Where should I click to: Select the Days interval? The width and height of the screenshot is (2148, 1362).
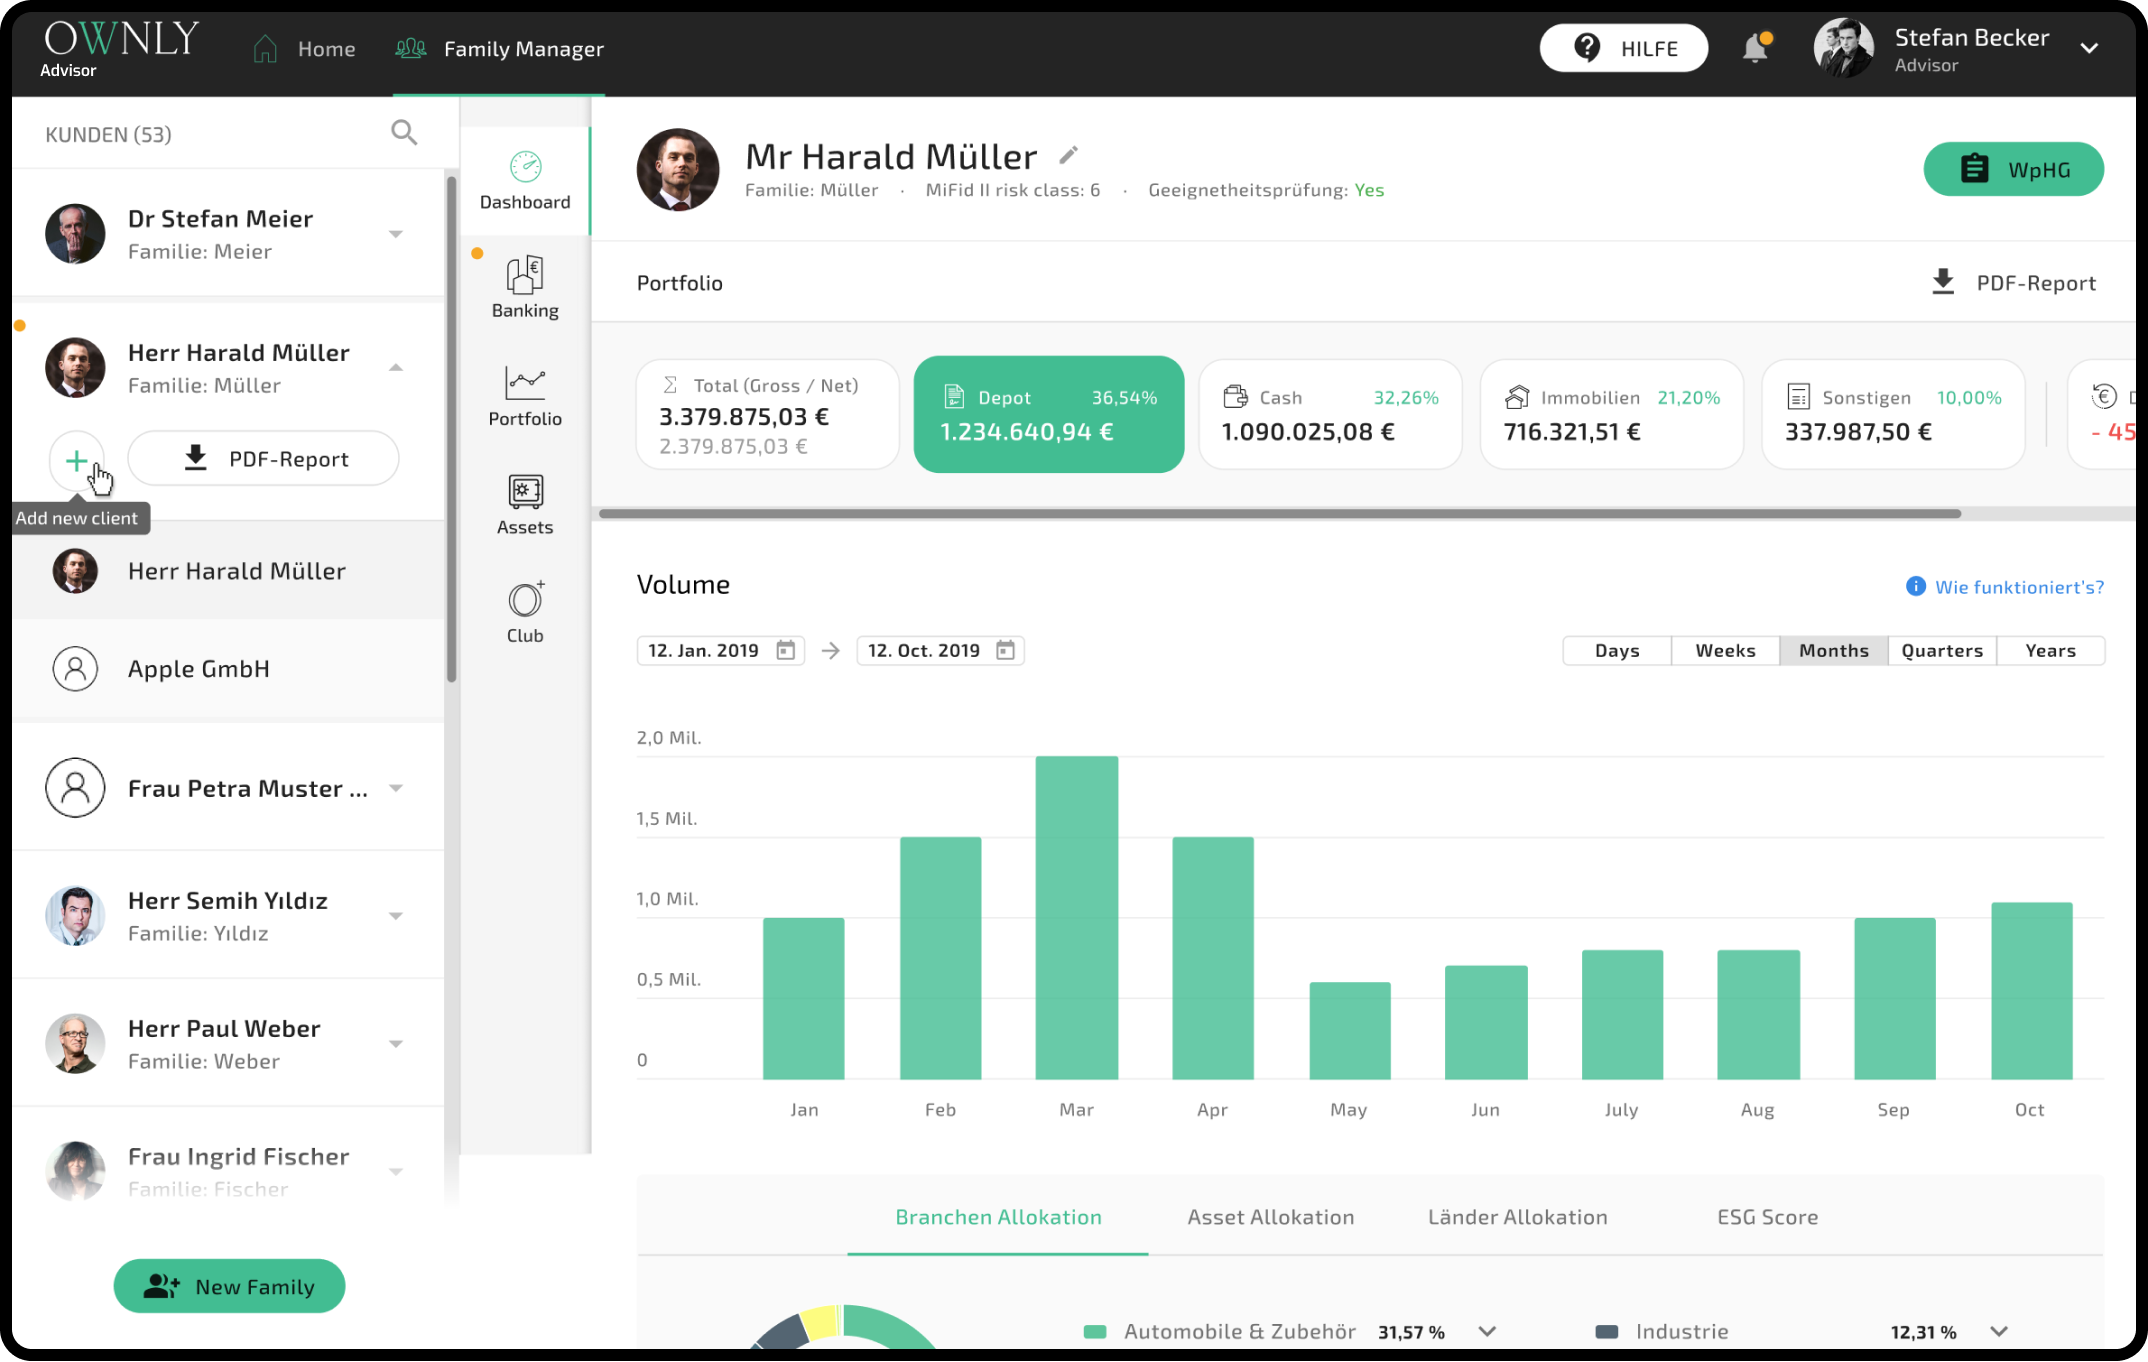(x=1617, y=650)
